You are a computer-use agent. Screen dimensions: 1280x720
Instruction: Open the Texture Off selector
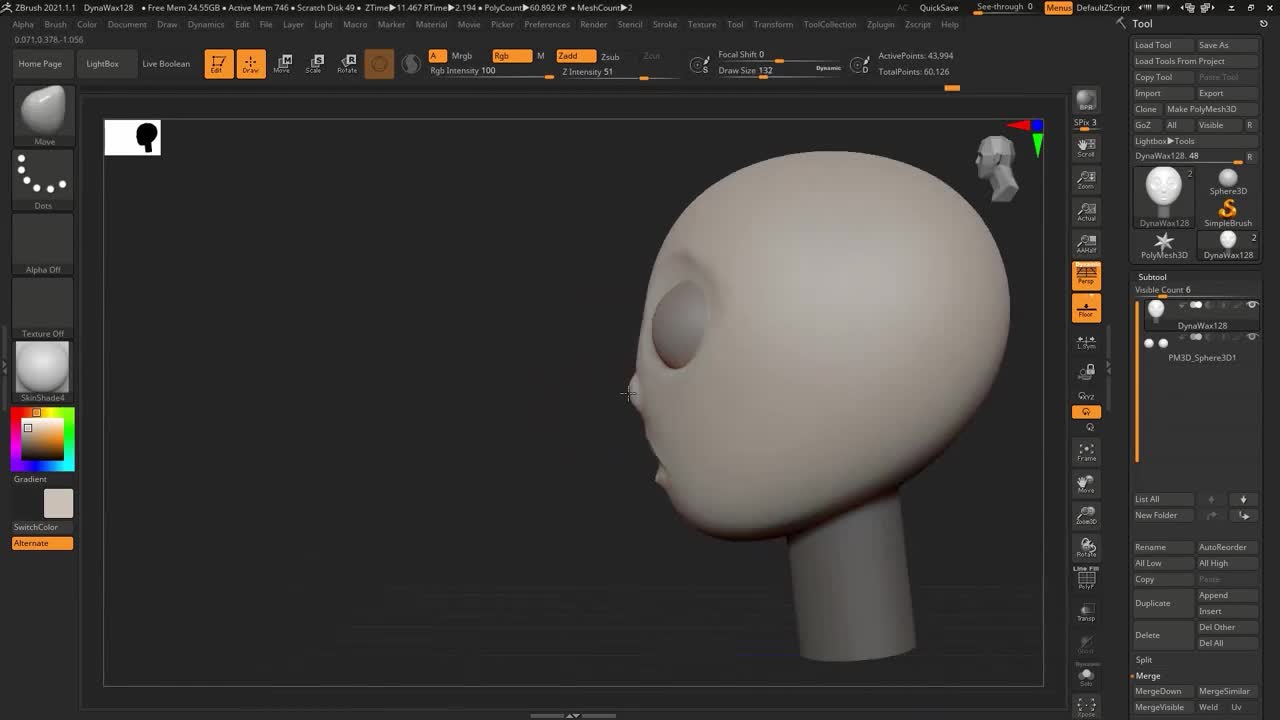(x=43, y=308)
